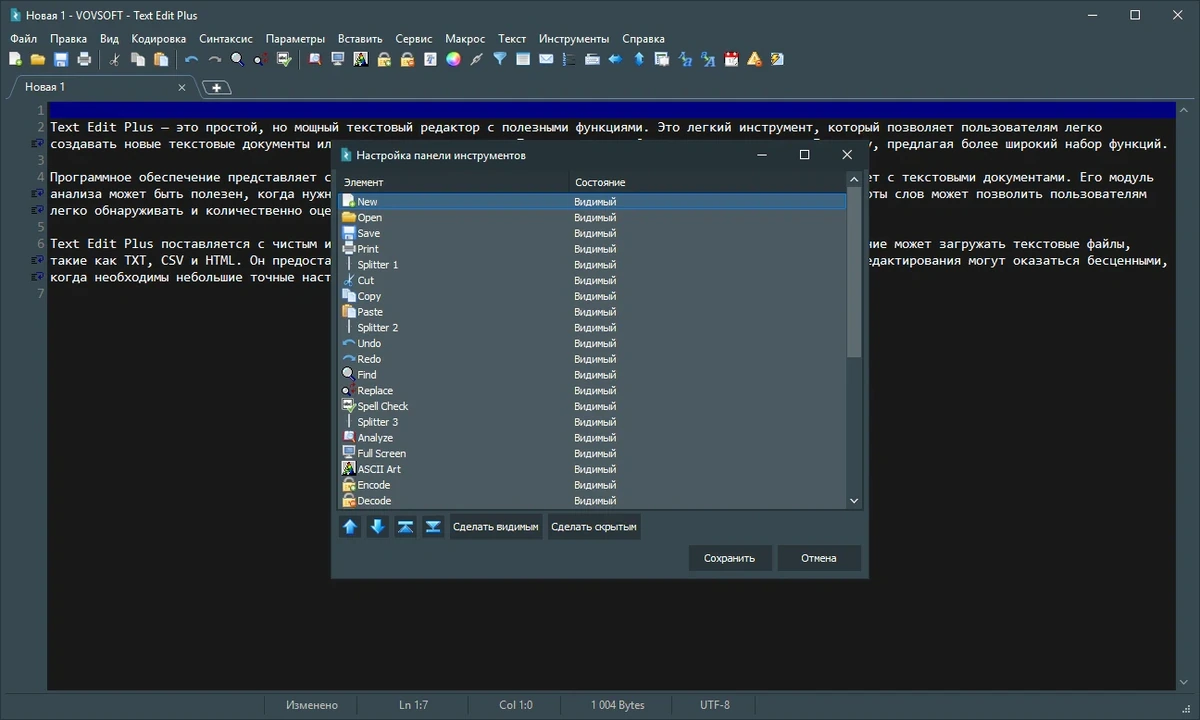1200x720 pixels.
Task: Click the Сделать скрытым button
Action: pos(594,527)
